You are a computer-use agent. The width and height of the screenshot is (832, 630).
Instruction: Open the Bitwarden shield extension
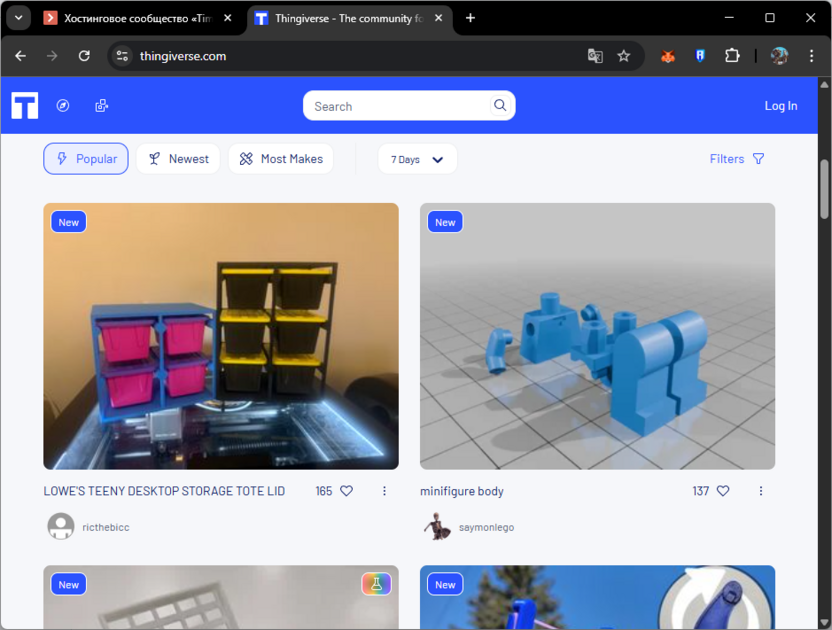coord(700,56)
